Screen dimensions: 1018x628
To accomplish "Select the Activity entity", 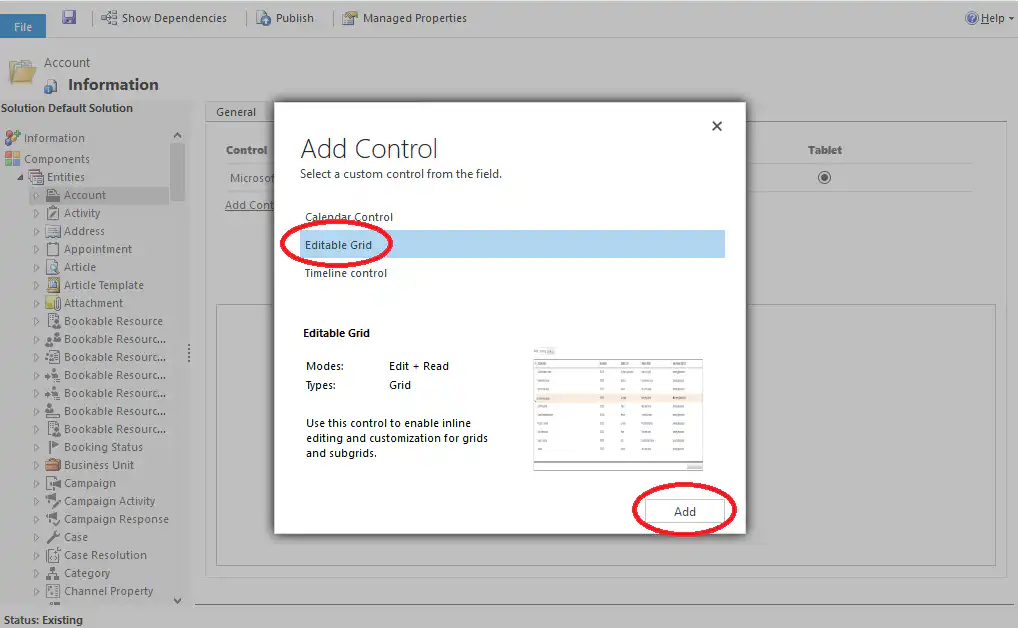I will tap(77, 212).
